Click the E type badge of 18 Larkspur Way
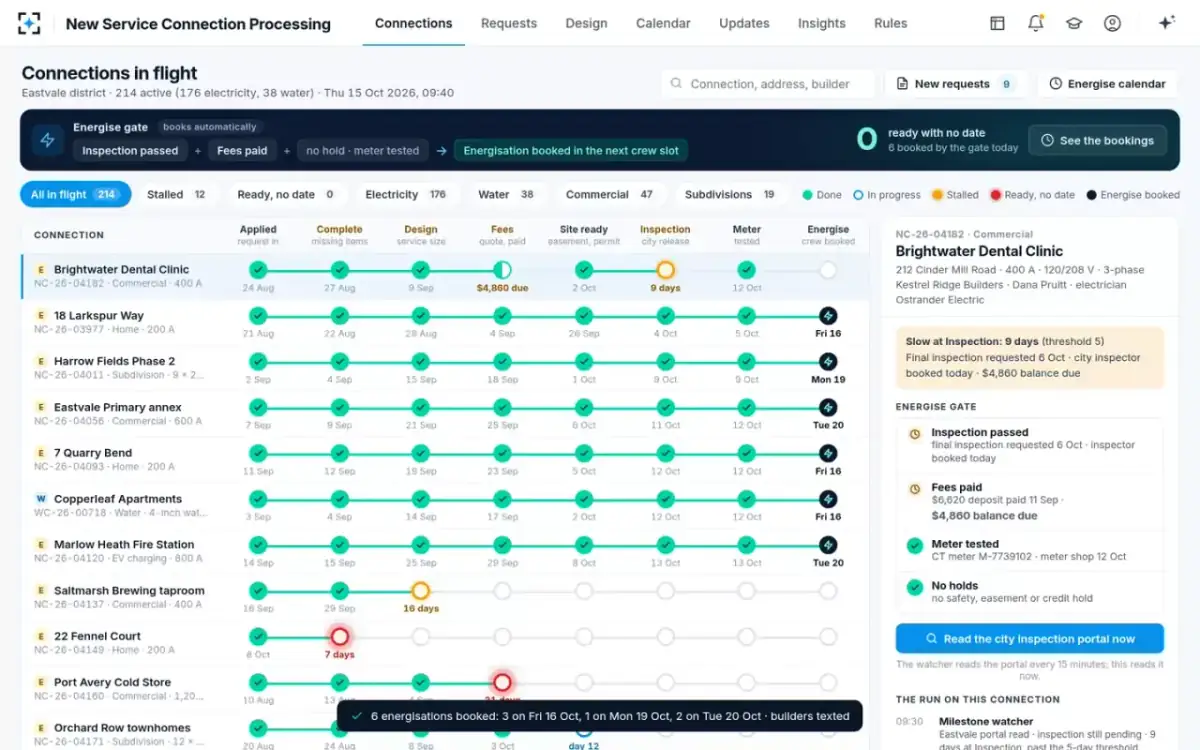 (x=41, y=316)
